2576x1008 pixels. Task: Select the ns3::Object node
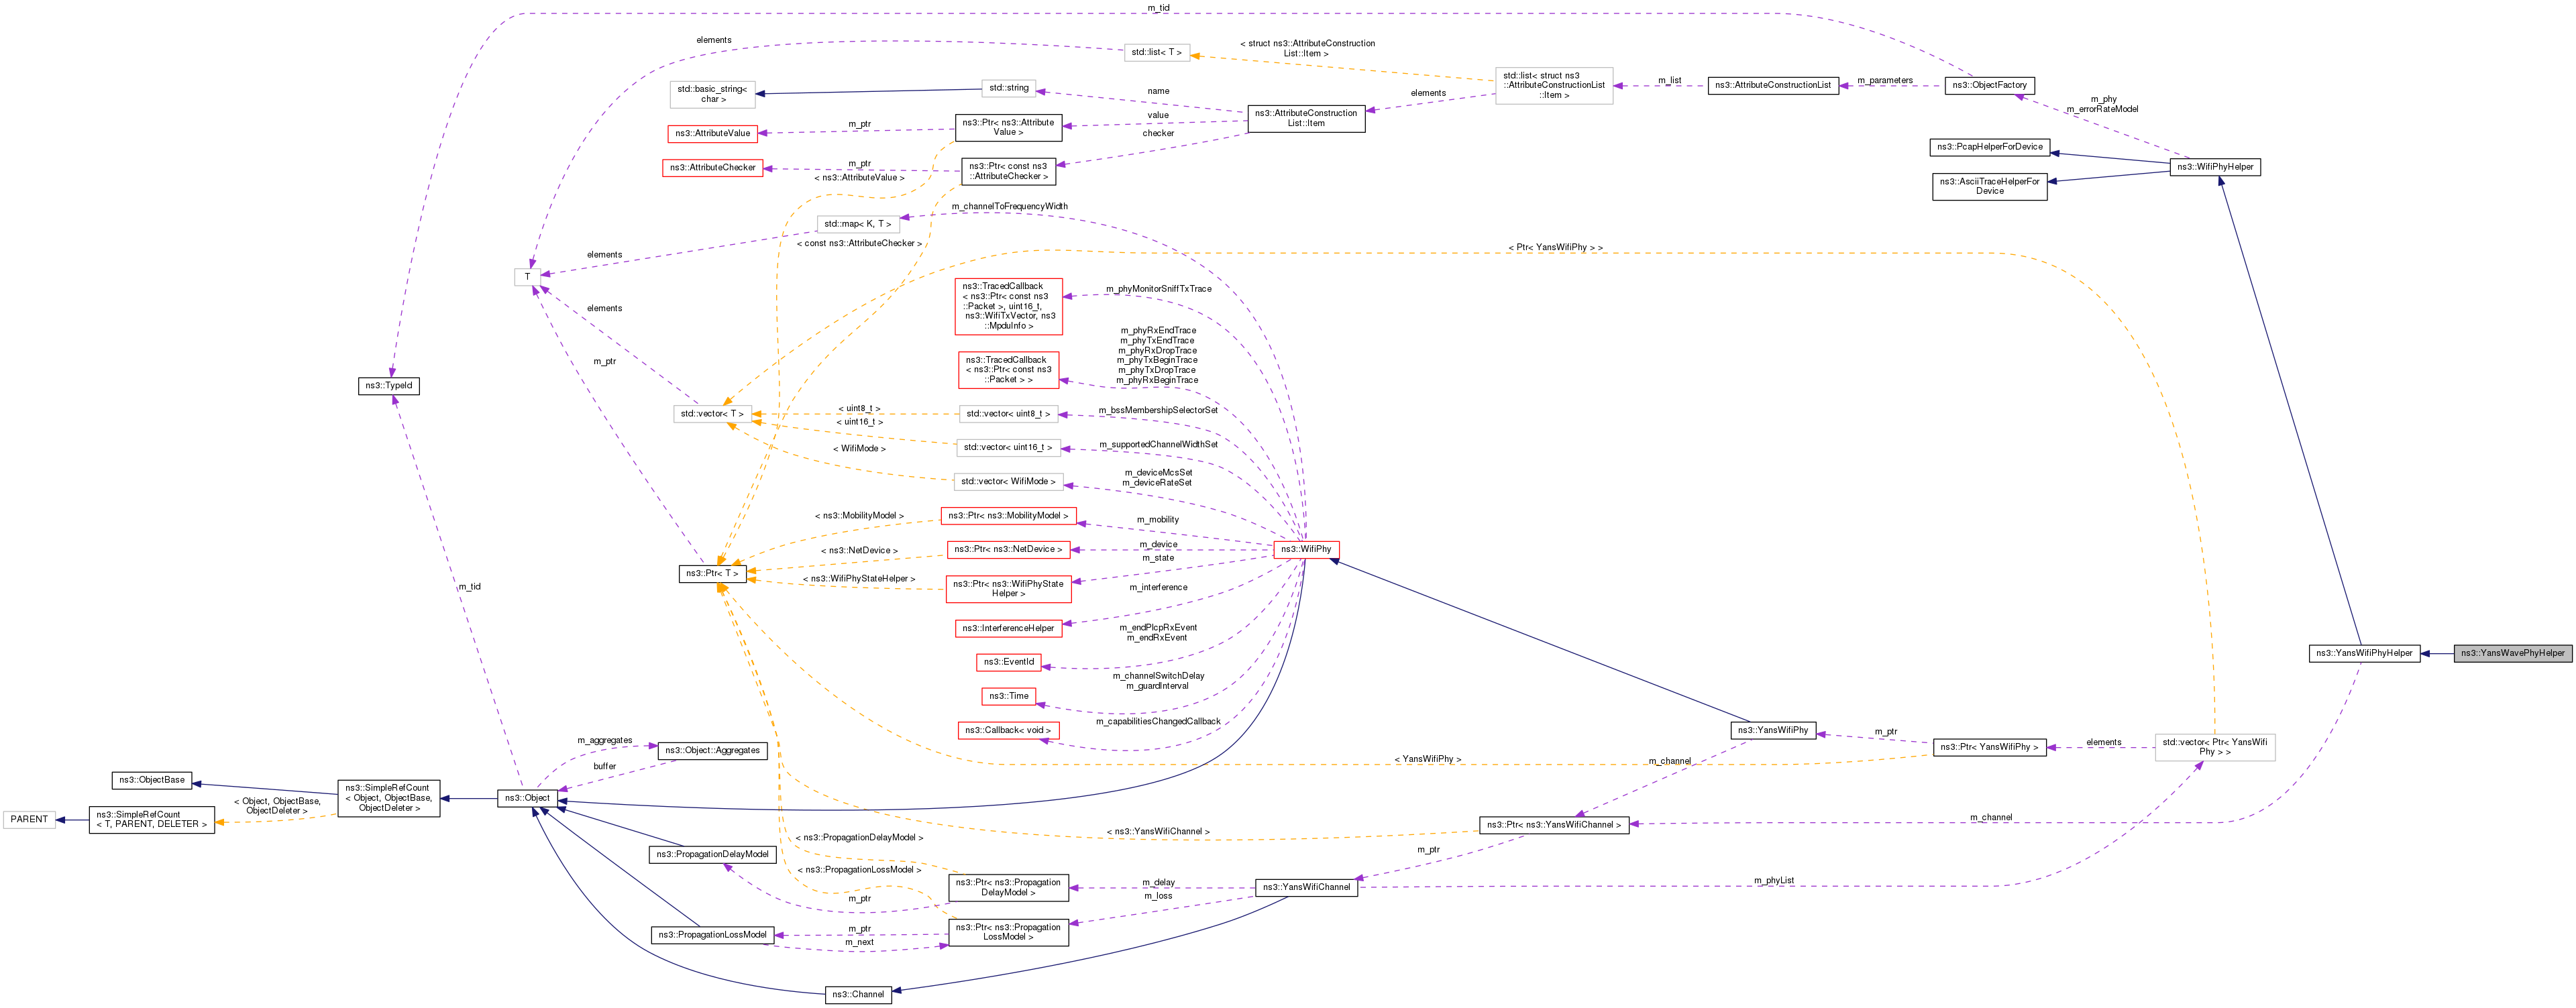click(x=527, y=798)
